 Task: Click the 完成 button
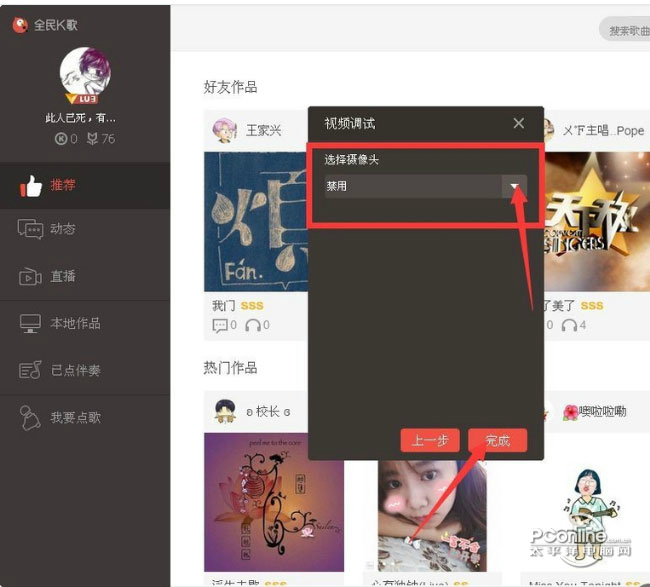(x=497, y=440)
